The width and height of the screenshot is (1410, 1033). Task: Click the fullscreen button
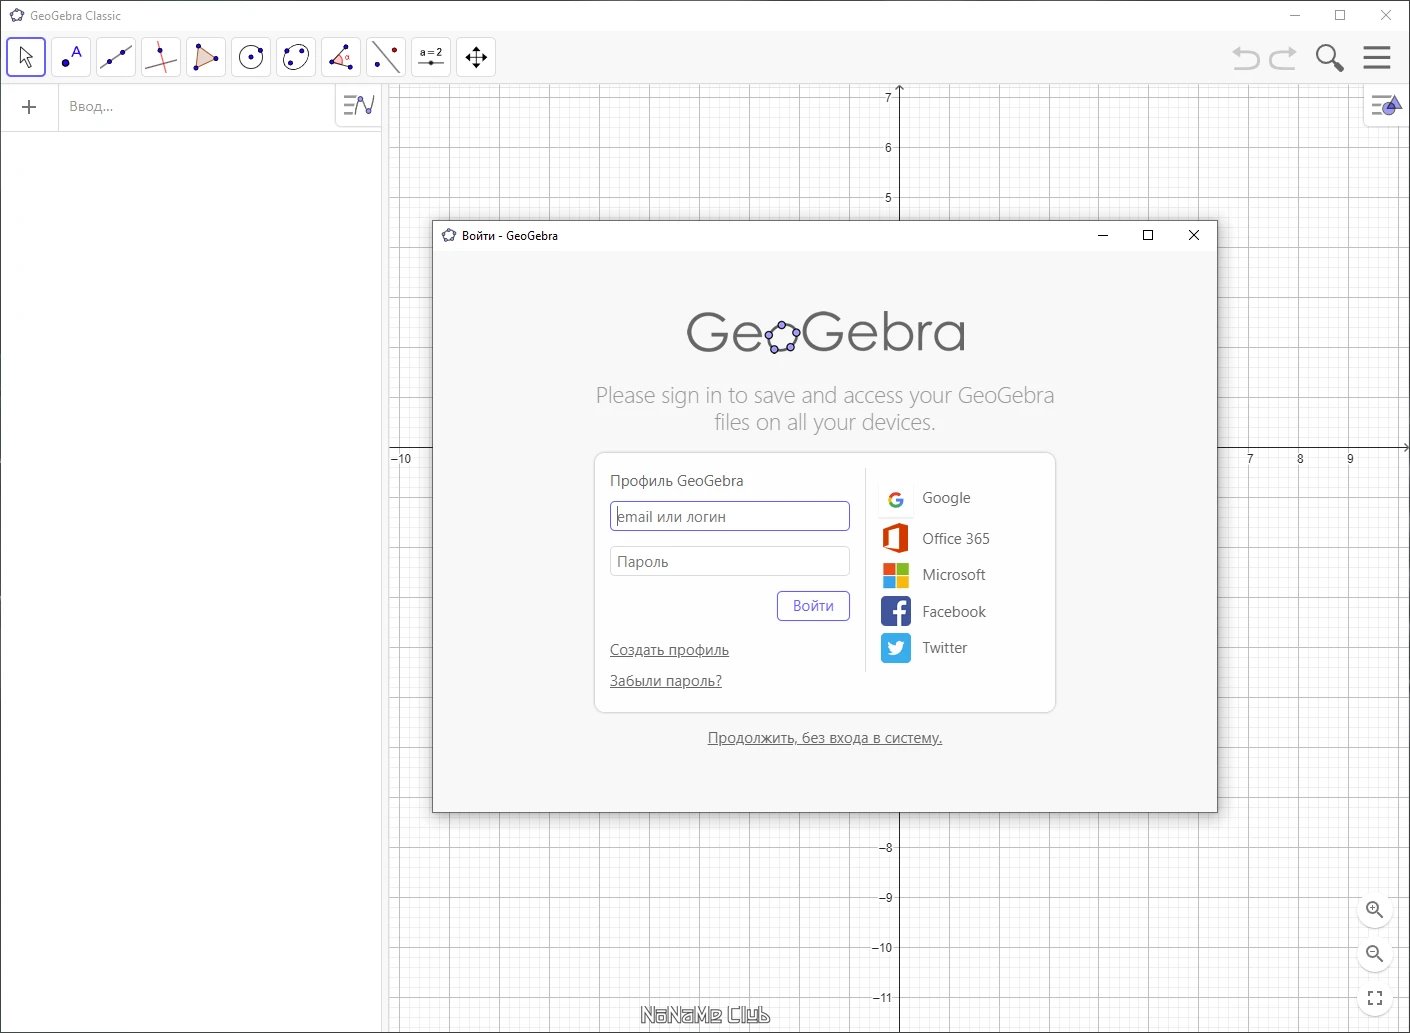pos(1375,998)
